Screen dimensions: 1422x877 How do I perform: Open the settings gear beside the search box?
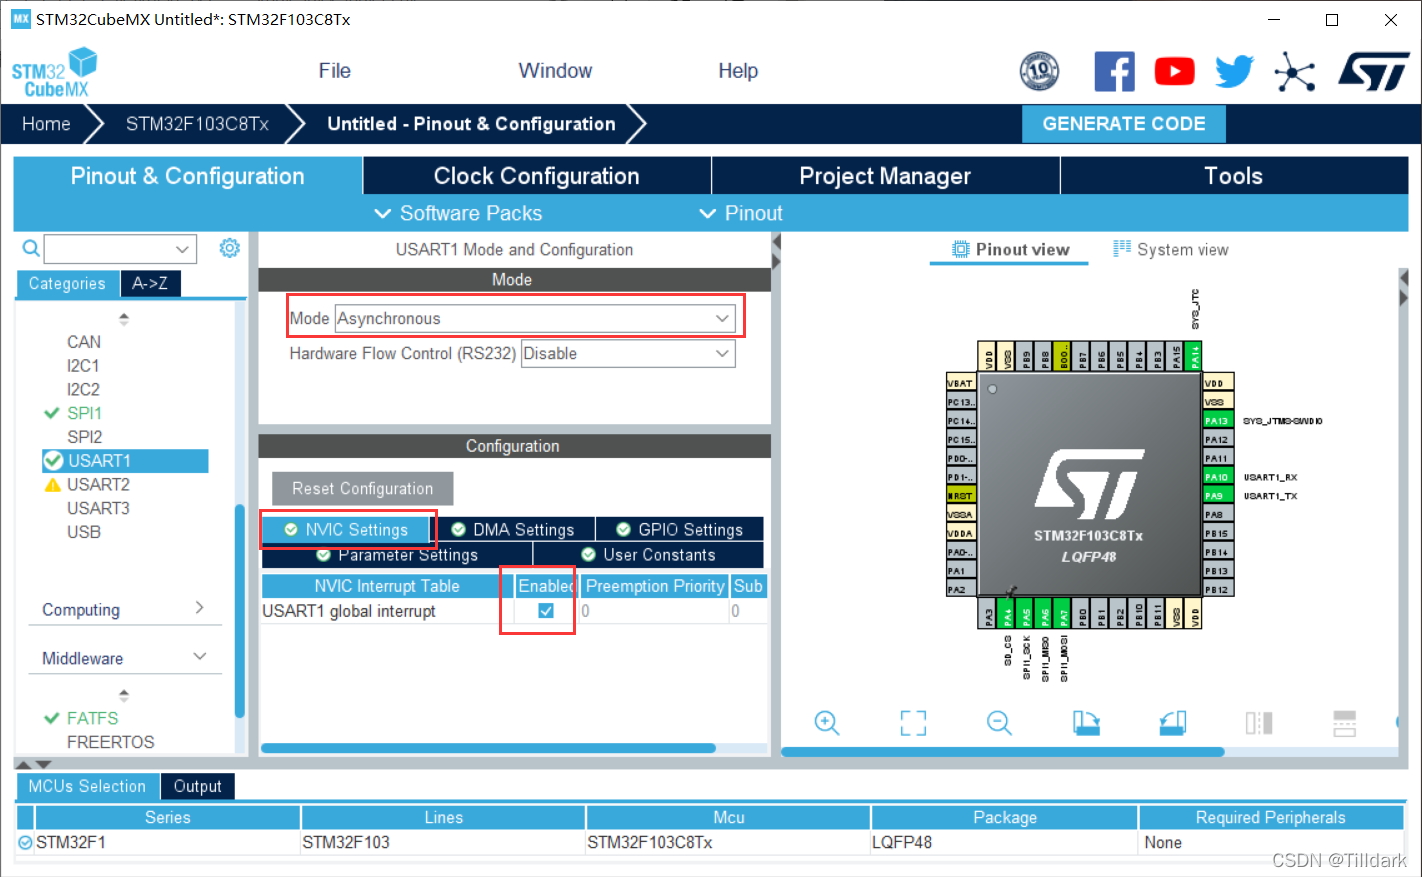(230, 248)
